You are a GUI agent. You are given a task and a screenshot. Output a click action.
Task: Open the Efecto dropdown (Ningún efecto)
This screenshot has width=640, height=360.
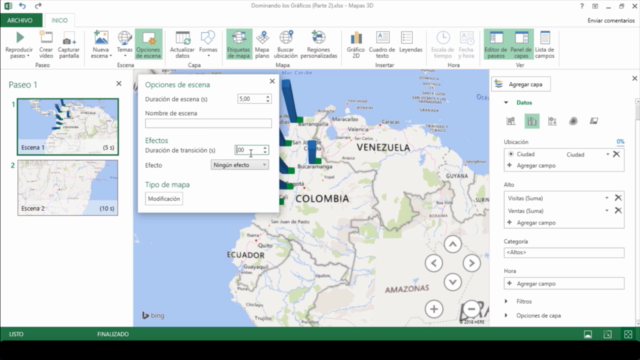(240, 165)
